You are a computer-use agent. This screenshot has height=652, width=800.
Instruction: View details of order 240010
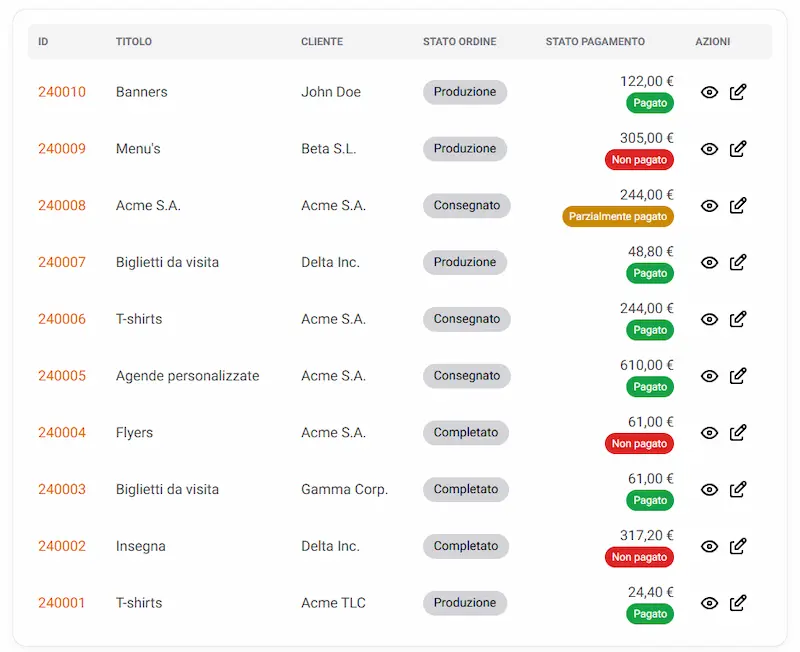[x=709, y=92]
